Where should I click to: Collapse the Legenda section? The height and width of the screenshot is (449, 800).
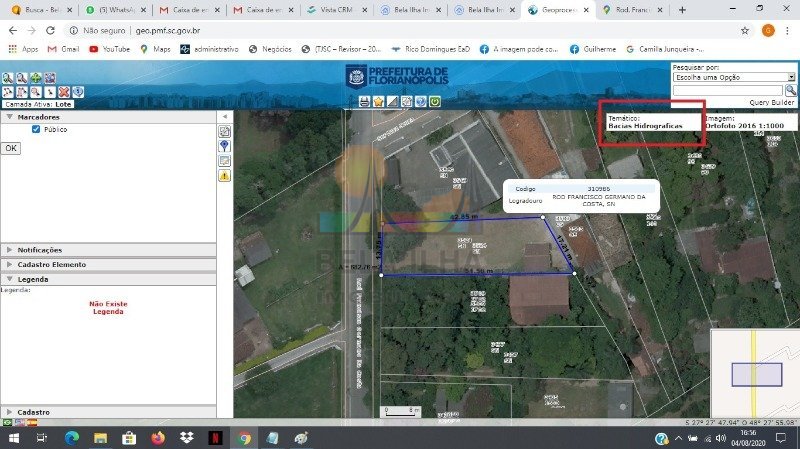tap(108, 279)
